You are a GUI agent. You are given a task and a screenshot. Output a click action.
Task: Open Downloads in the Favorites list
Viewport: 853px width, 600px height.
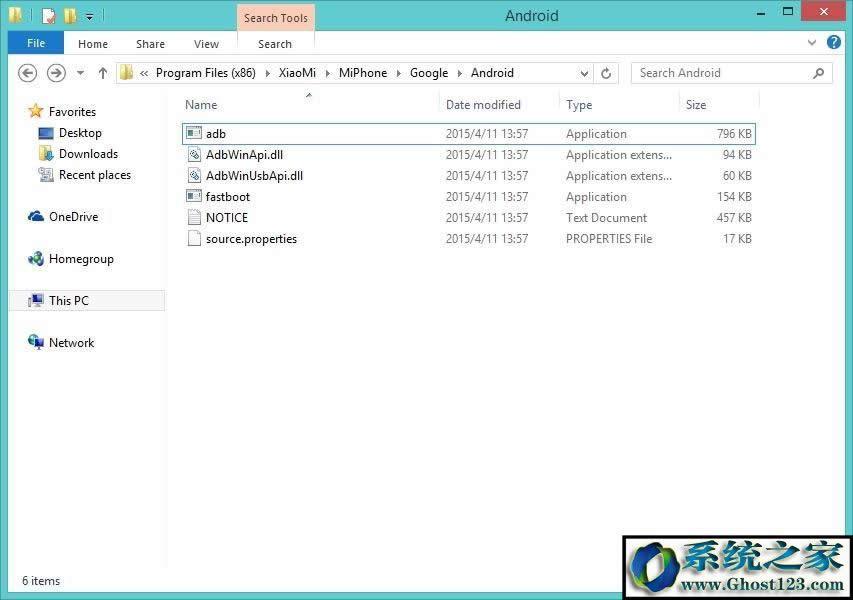88,154
